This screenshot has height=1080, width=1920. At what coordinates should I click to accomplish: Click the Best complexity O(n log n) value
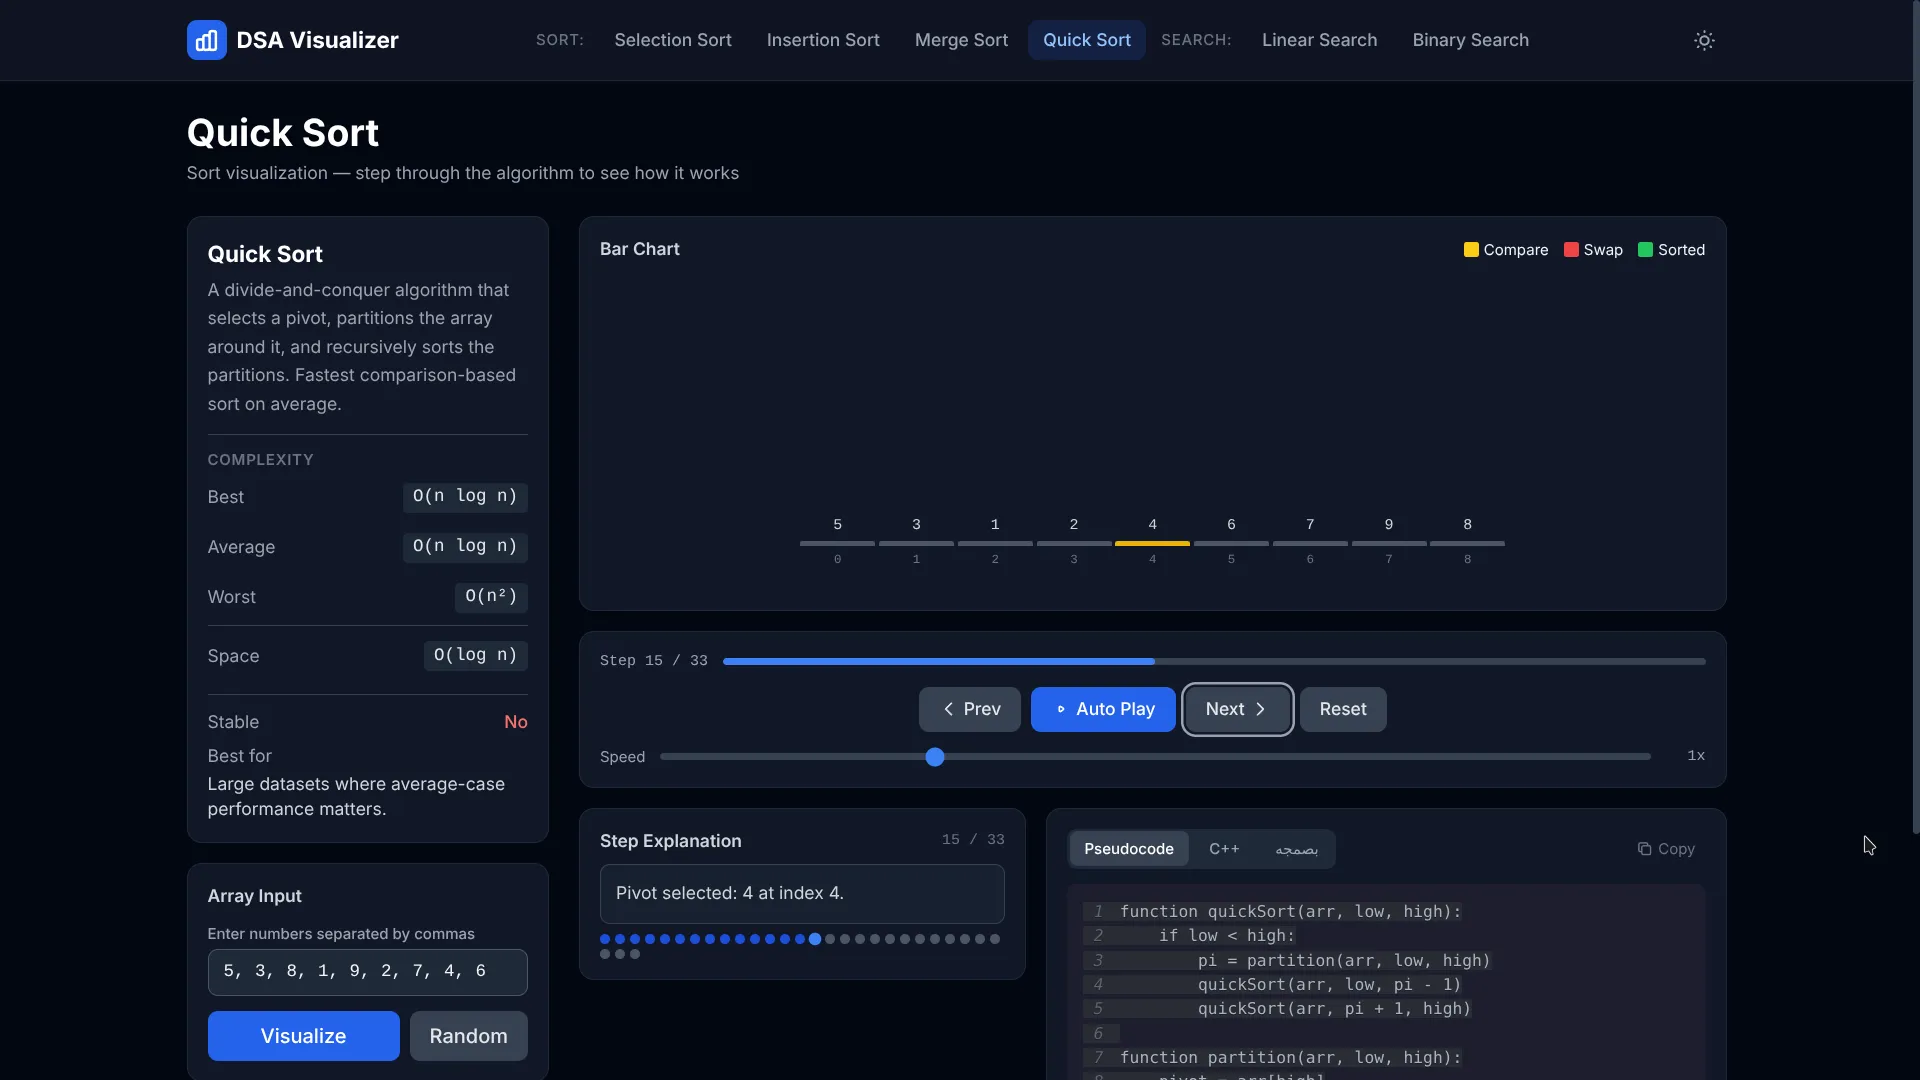pos(465,497)
